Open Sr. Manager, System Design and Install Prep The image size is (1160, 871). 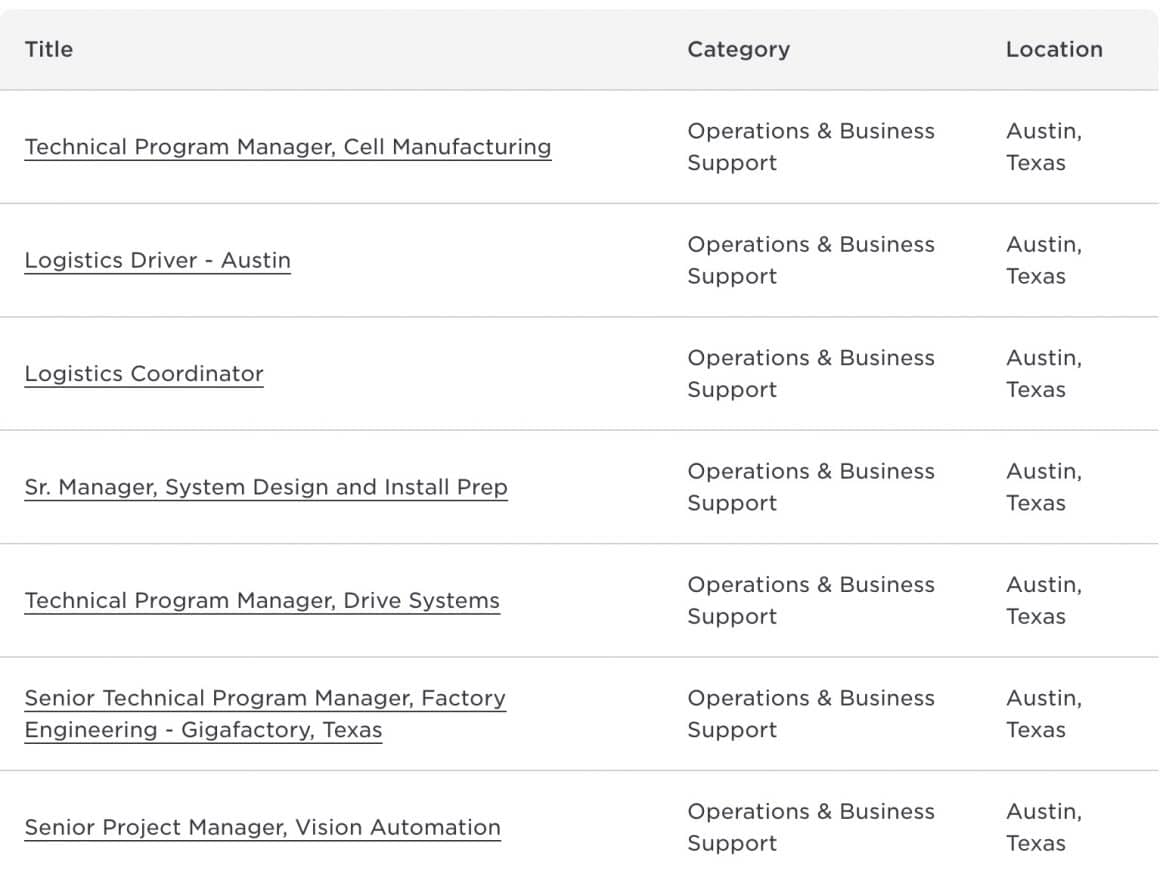(266, 487)
